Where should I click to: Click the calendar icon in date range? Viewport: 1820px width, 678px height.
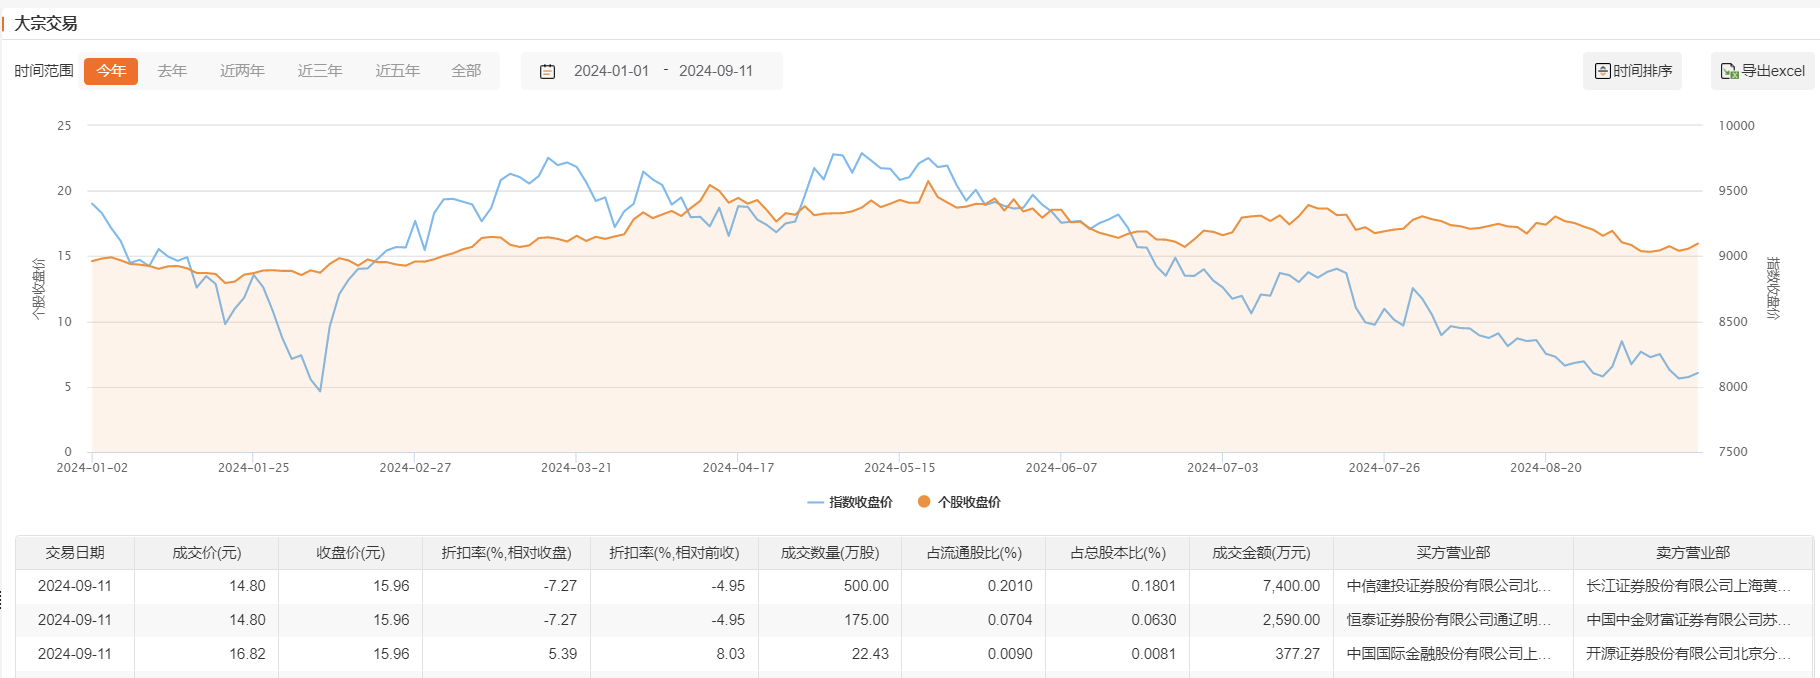547,71
